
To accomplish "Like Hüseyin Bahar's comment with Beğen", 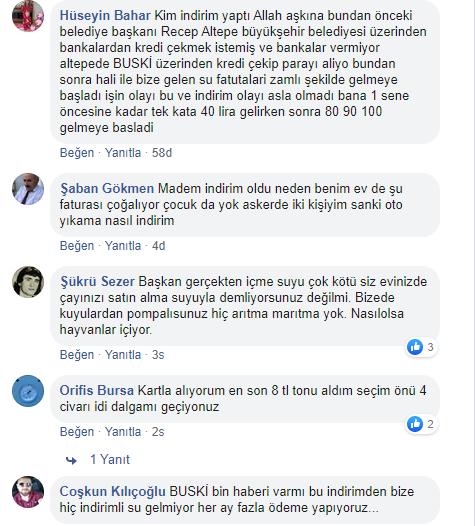I will tap(77, 153).
